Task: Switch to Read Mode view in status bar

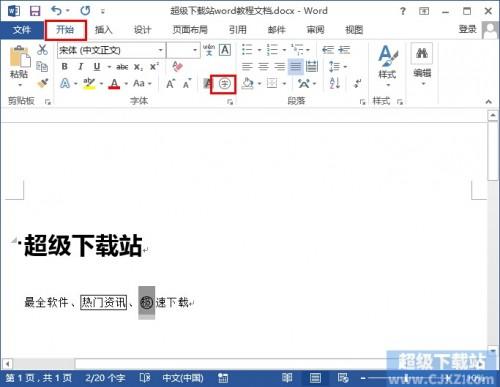Action: click(x=287, y=378)
